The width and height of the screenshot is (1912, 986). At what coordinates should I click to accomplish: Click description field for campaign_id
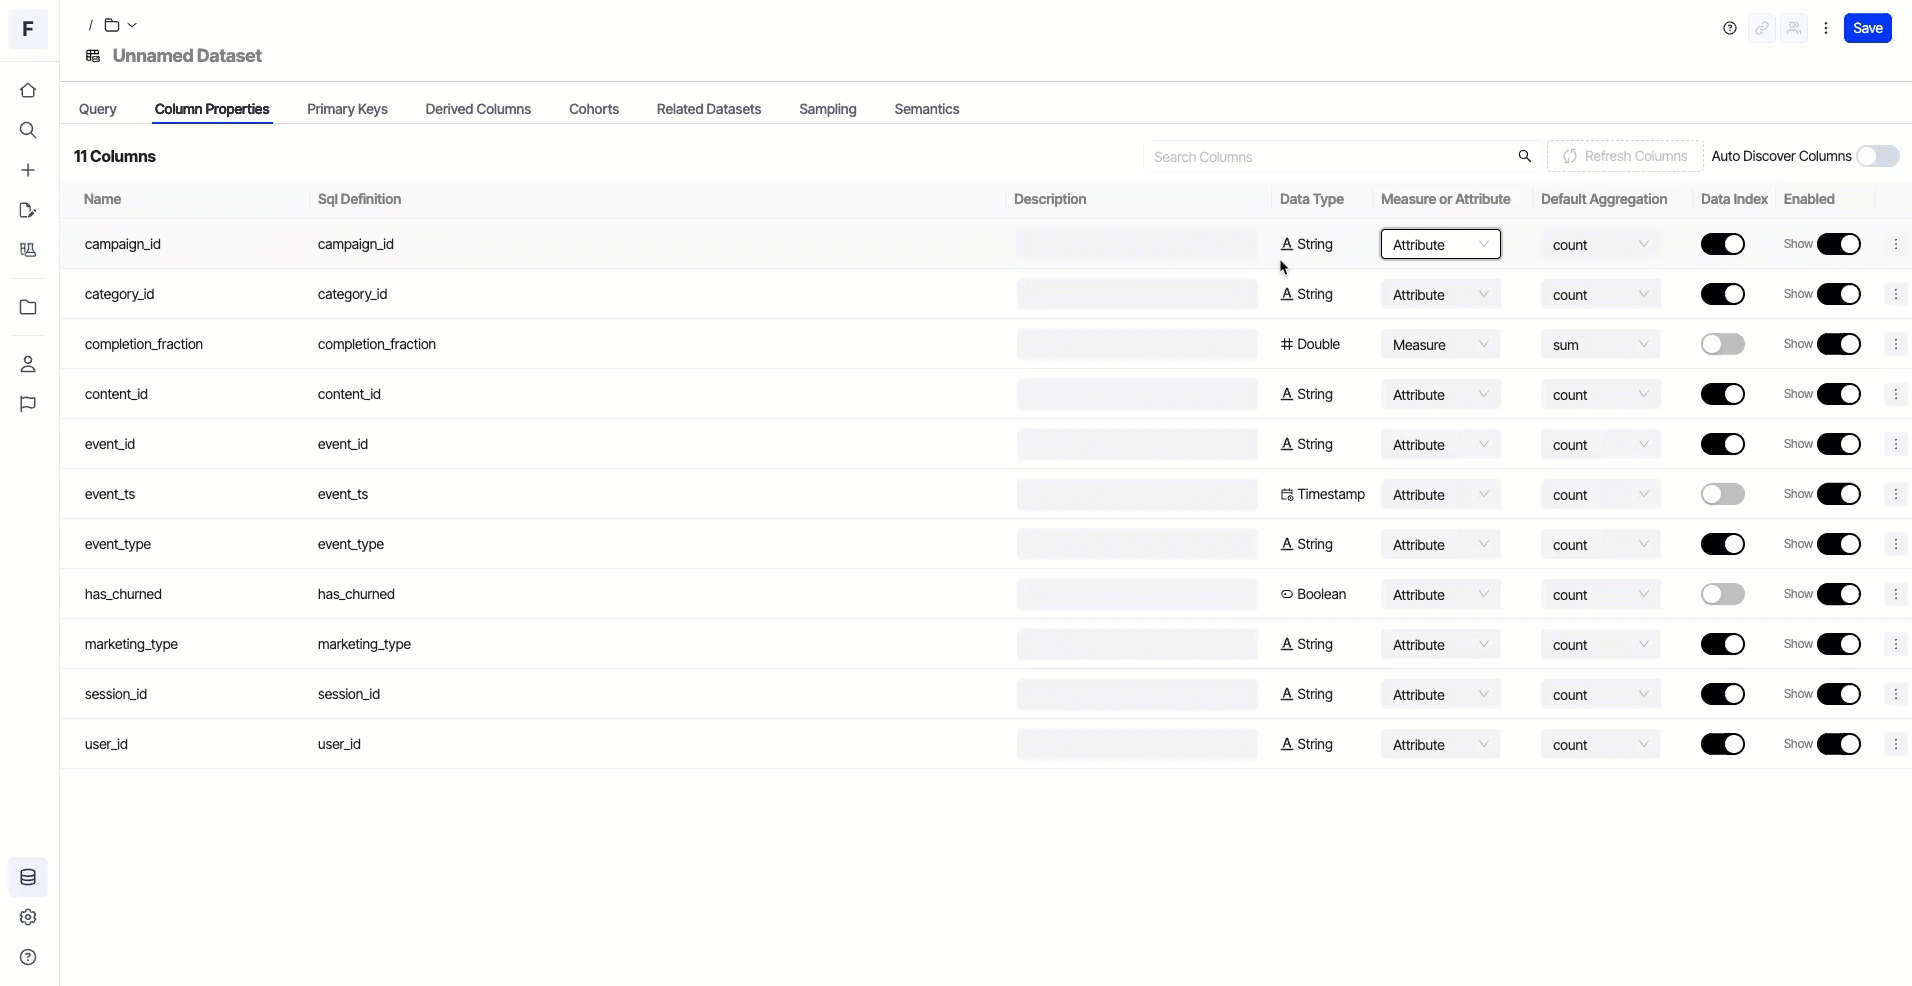point(1137,244)
